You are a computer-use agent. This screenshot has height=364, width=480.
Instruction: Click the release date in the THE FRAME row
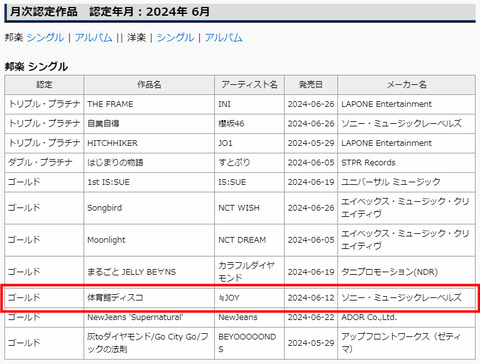[x=311, y=104]
